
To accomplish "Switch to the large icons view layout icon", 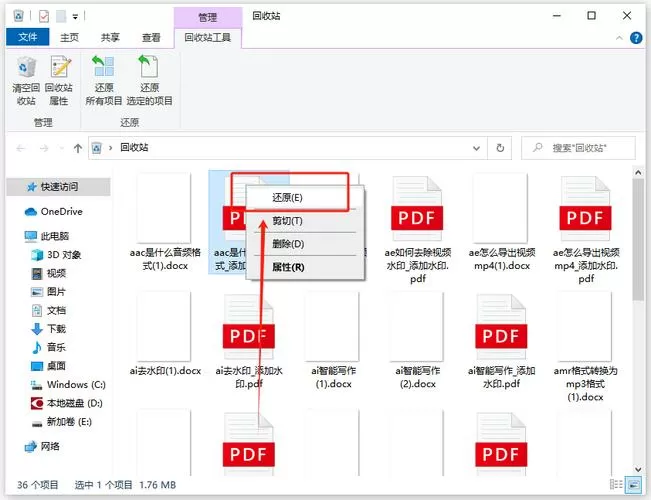I will (x=634, y=484).
